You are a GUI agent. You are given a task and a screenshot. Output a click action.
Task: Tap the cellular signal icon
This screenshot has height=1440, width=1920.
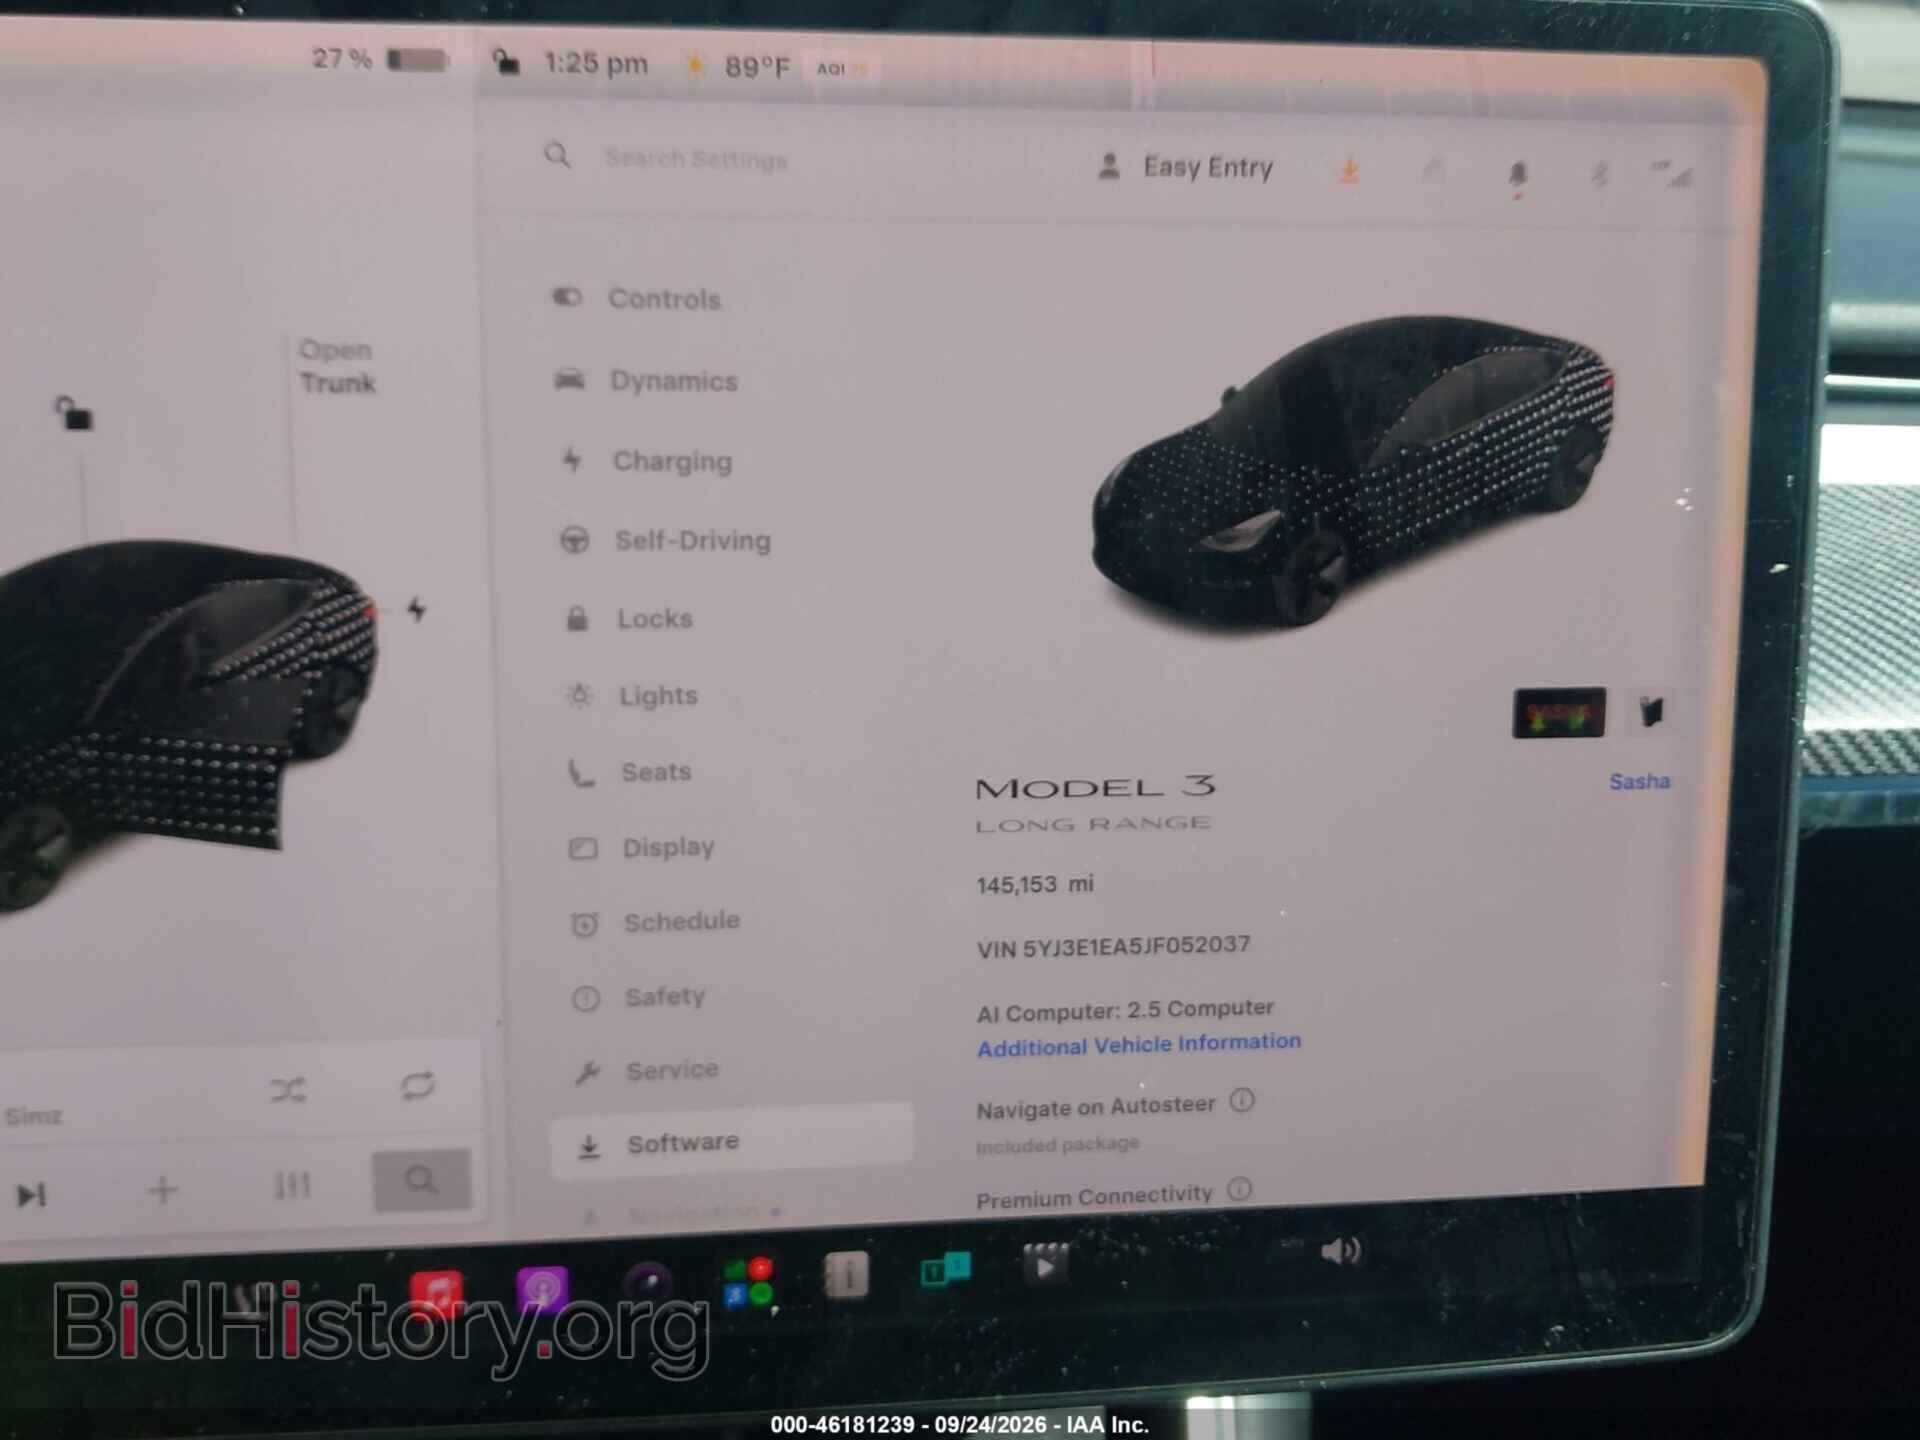click(1672, 174)
